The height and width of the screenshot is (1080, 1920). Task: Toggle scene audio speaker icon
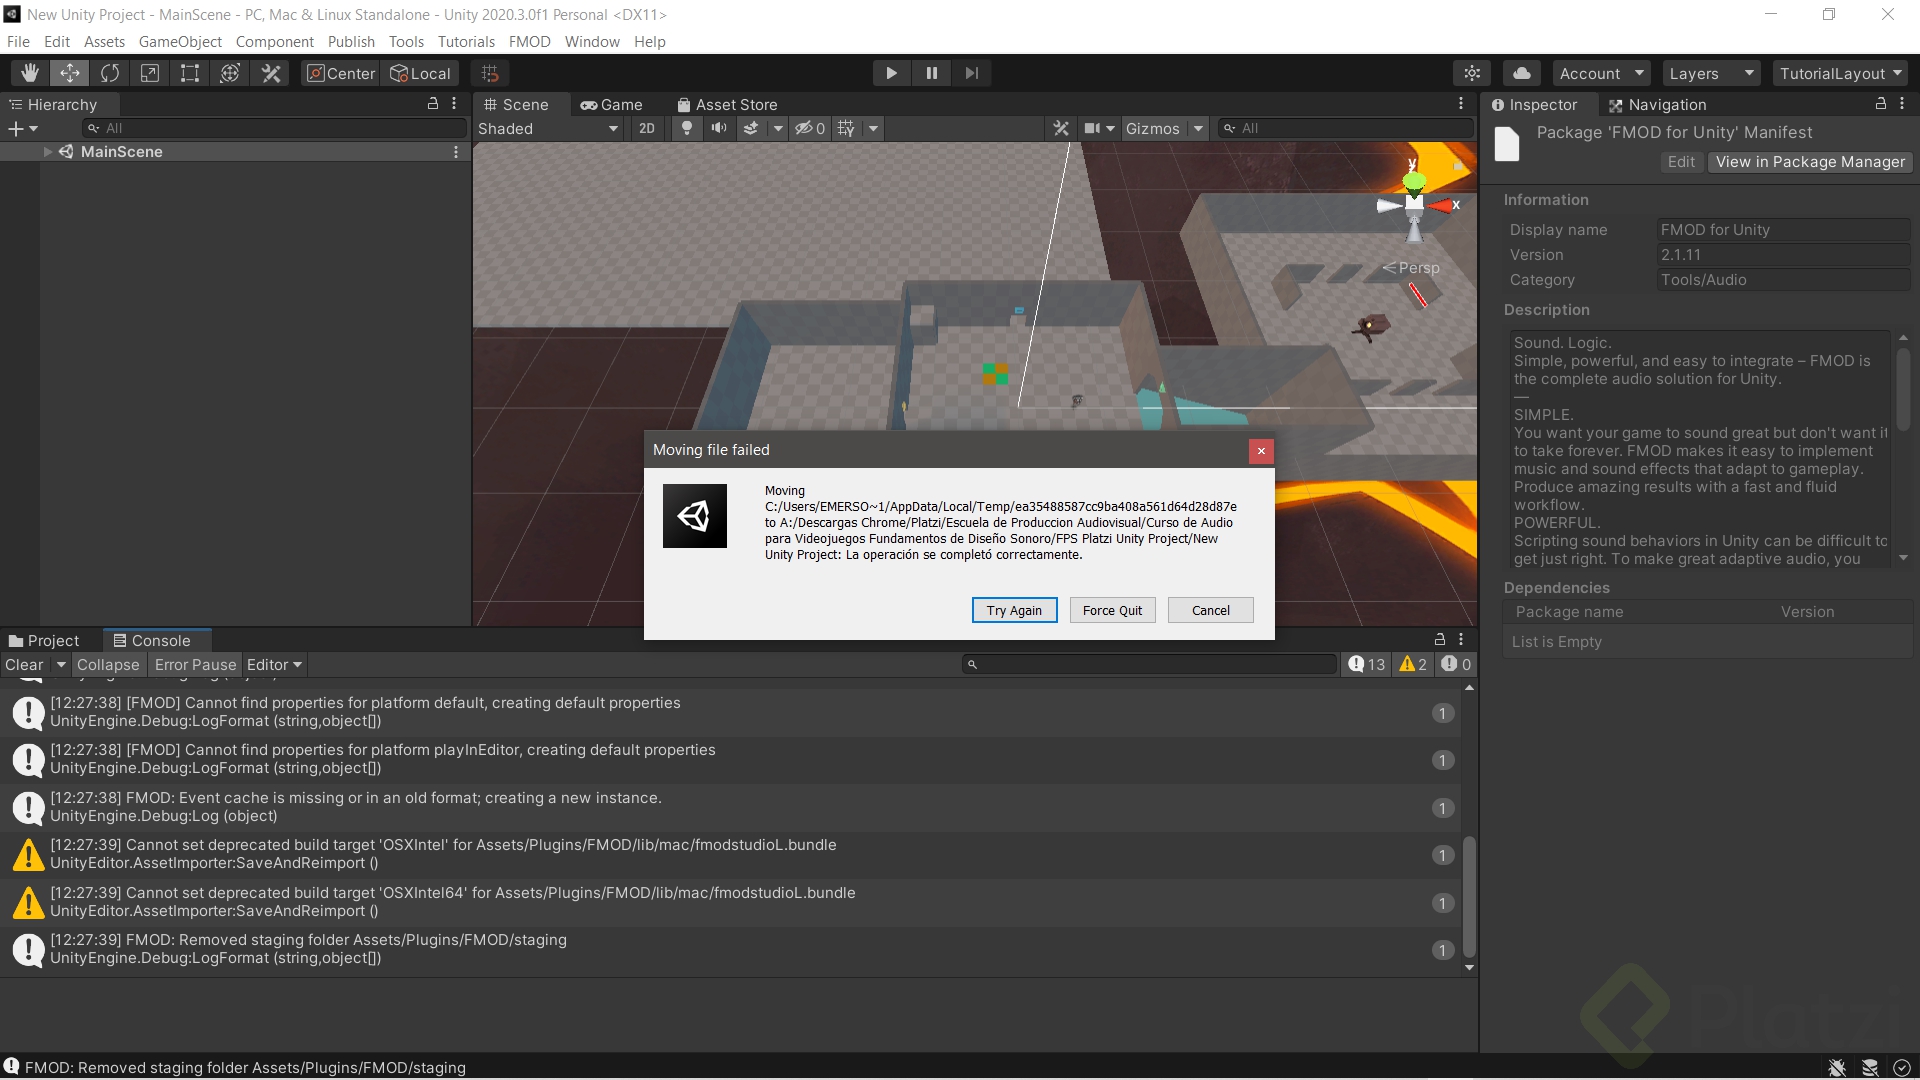point(719,128)
